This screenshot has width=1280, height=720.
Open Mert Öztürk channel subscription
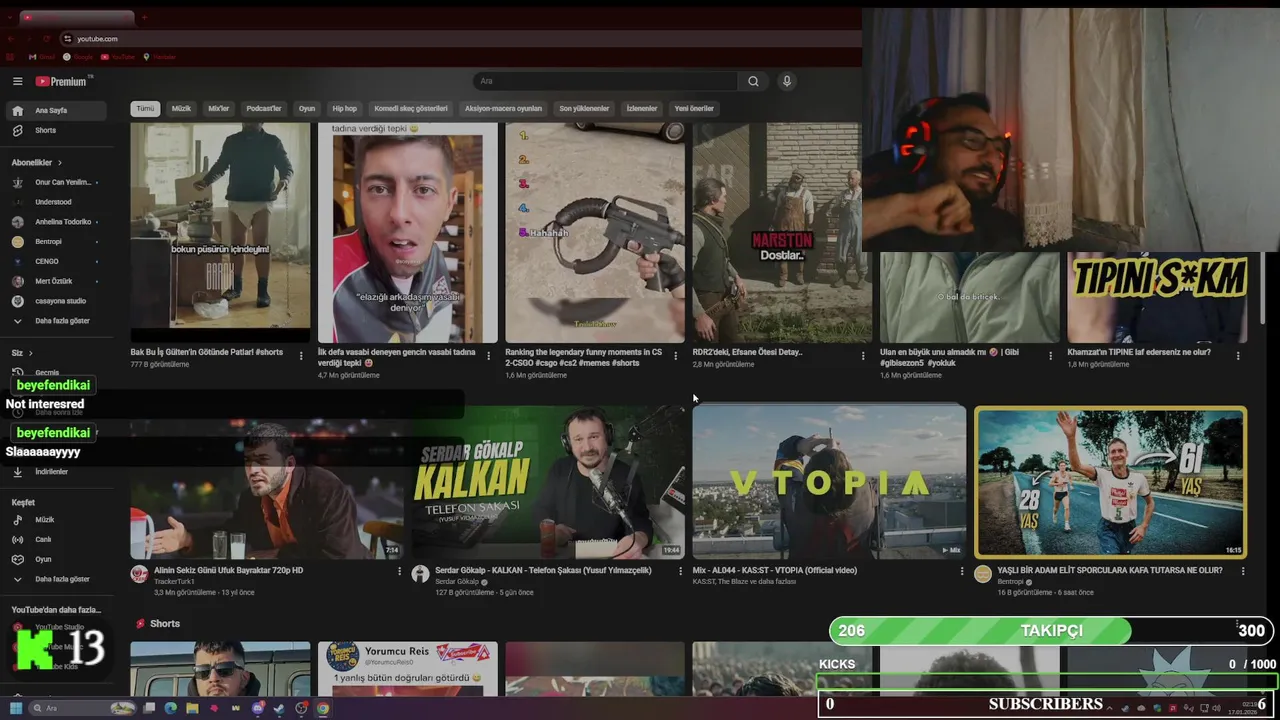55,282
